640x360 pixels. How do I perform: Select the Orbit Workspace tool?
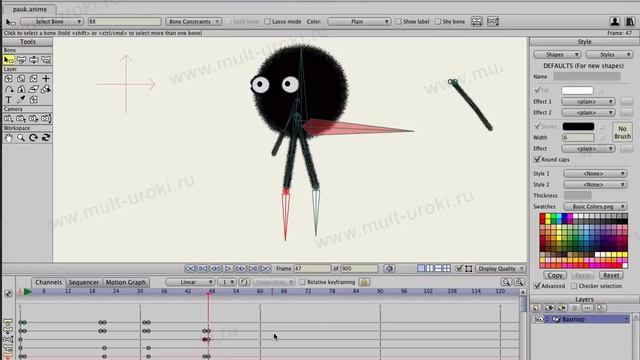pyautogui.click(x=46, y=138)
